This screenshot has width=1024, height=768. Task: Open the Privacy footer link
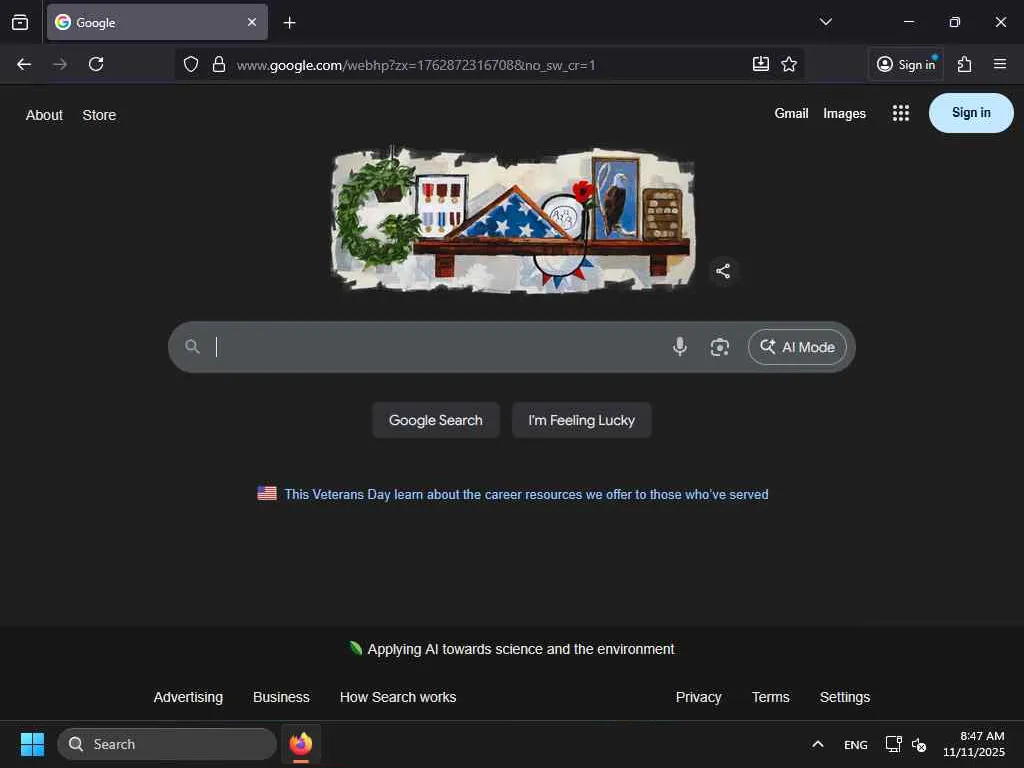pos(698,697)
